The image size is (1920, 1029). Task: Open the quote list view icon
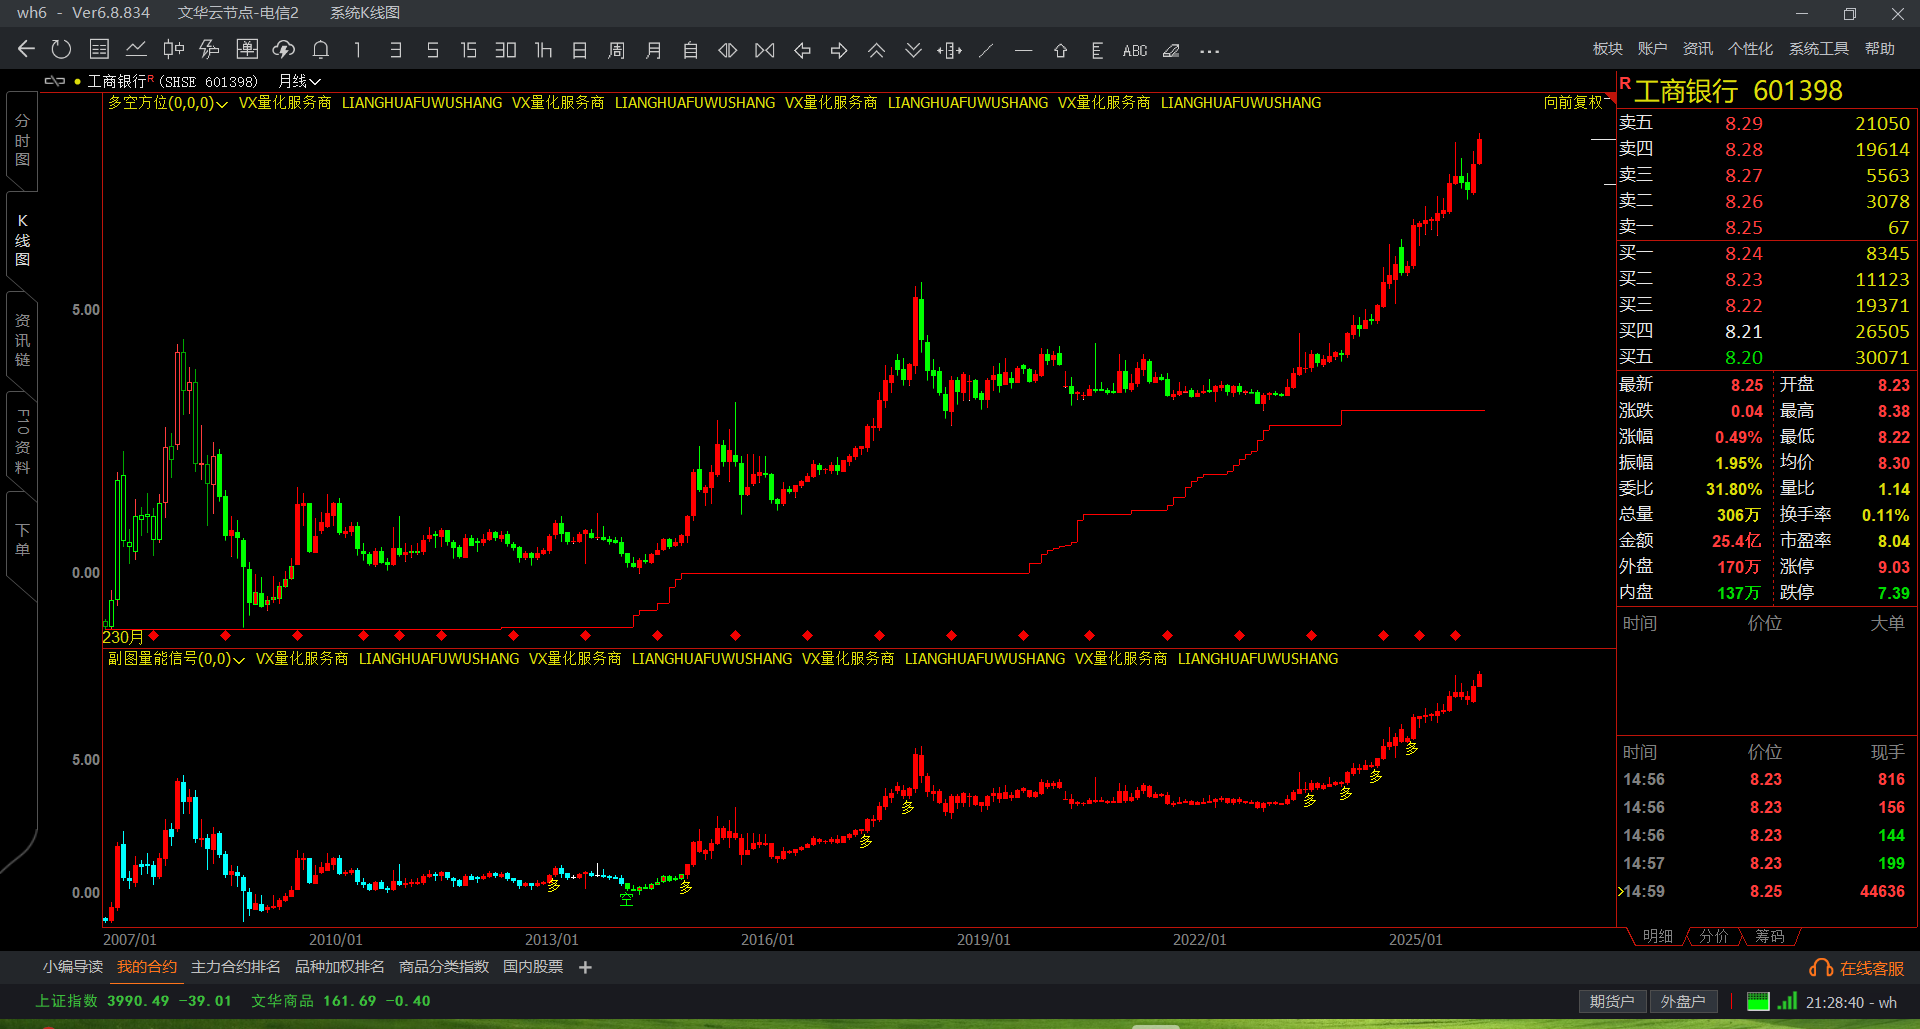pyautogui.click(x=99, y=49)
